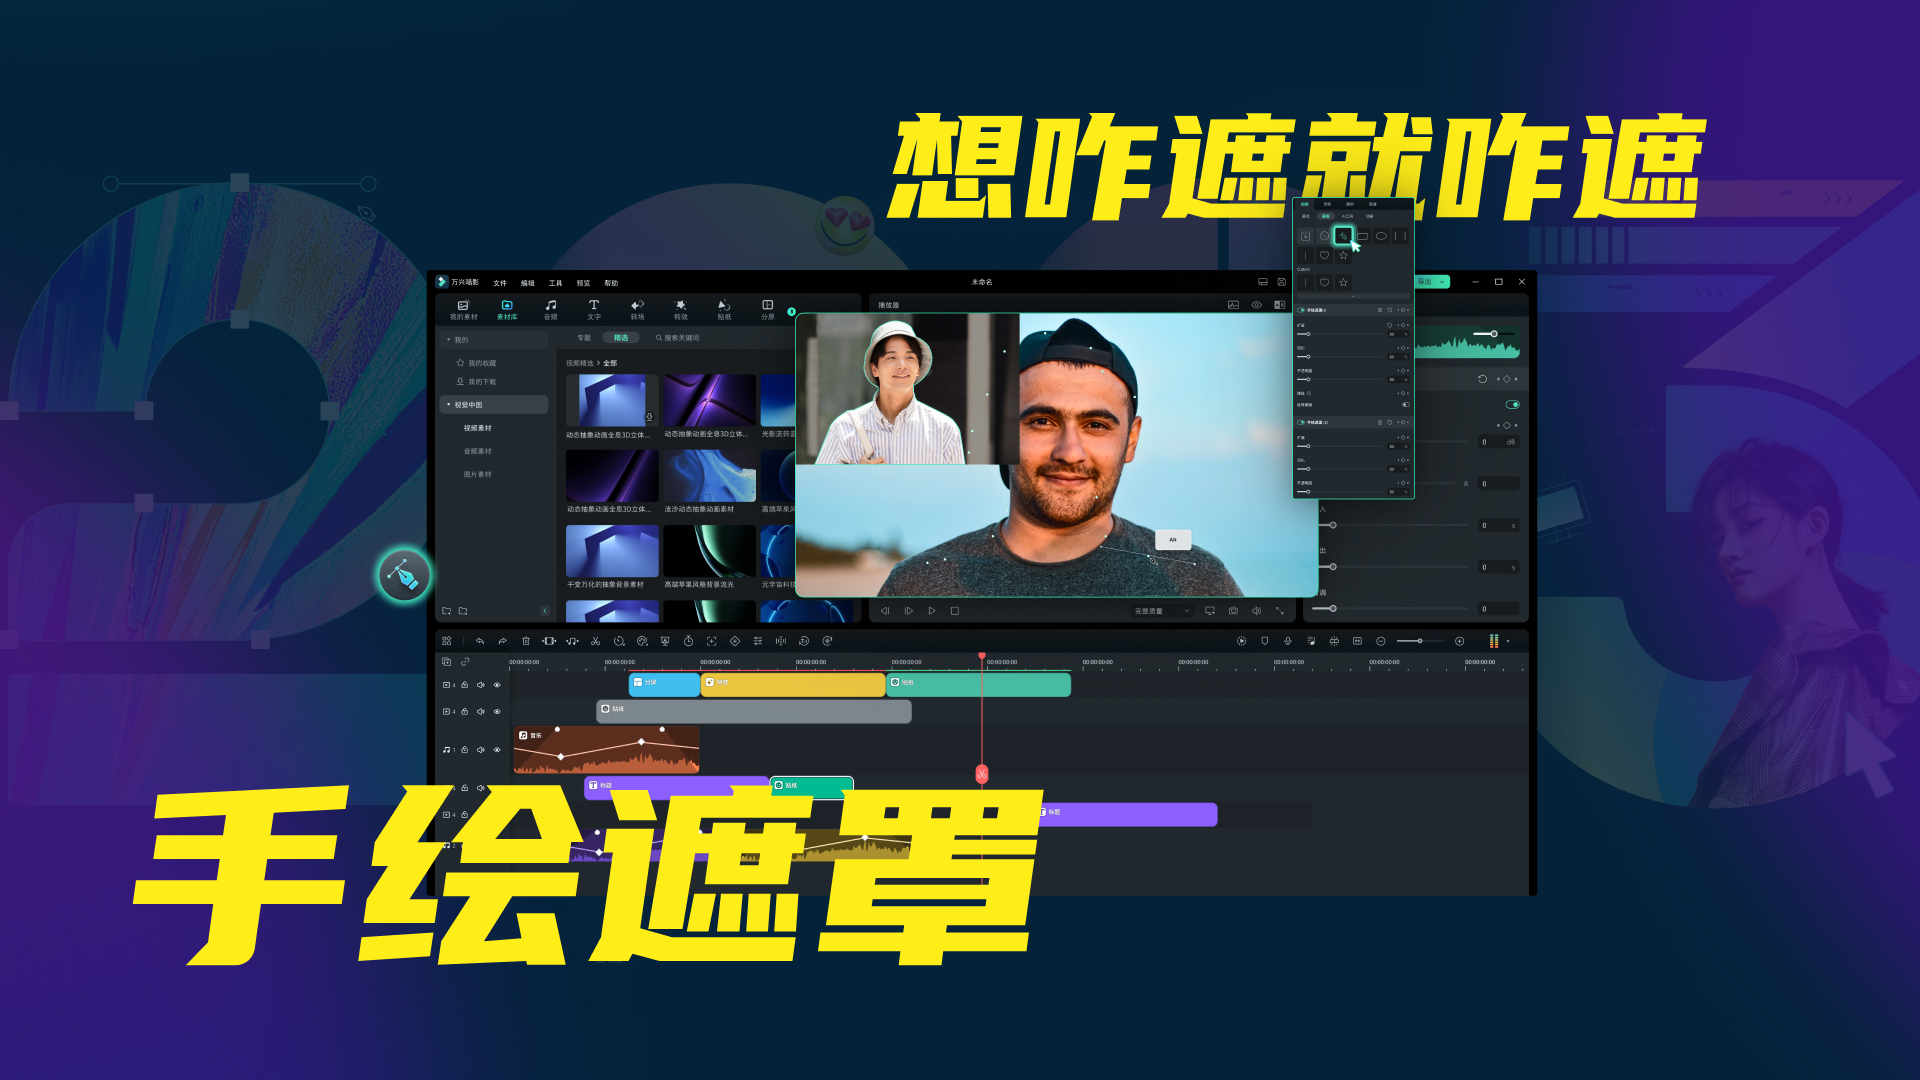The height and width of the screenshot is (1080, 1920).
Task: Take a snapshot with the camera icon
Action: (1233, 611)
